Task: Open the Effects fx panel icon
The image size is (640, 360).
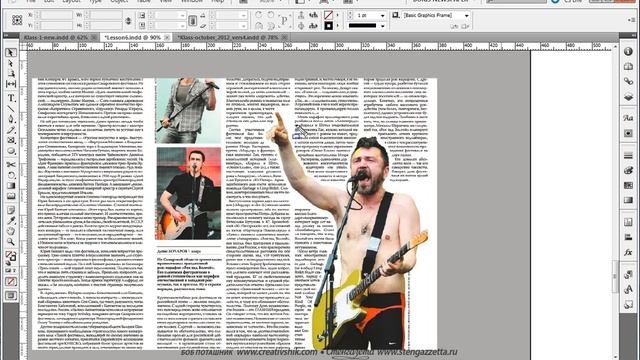Action: coord(628,252)
